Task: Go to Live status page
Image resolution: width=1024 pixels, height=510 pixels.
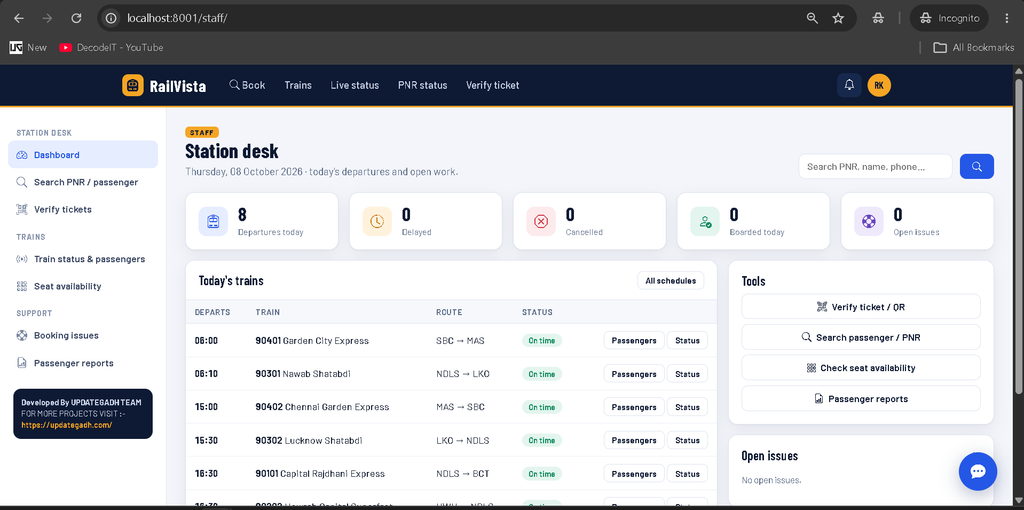Action: pyautogui.click(x=355, y=85)
